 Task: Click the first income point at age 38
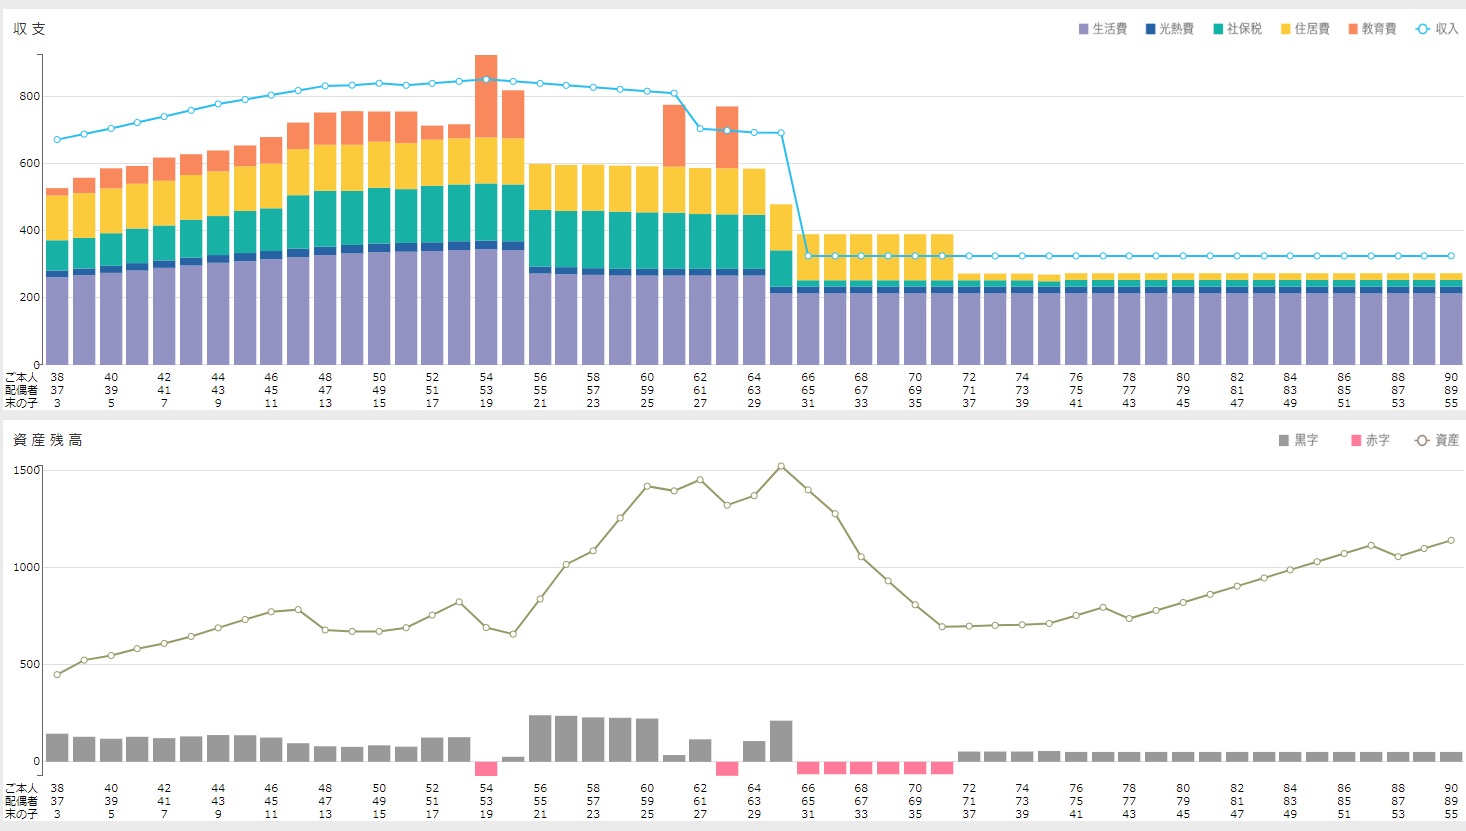tap(57, 140)
